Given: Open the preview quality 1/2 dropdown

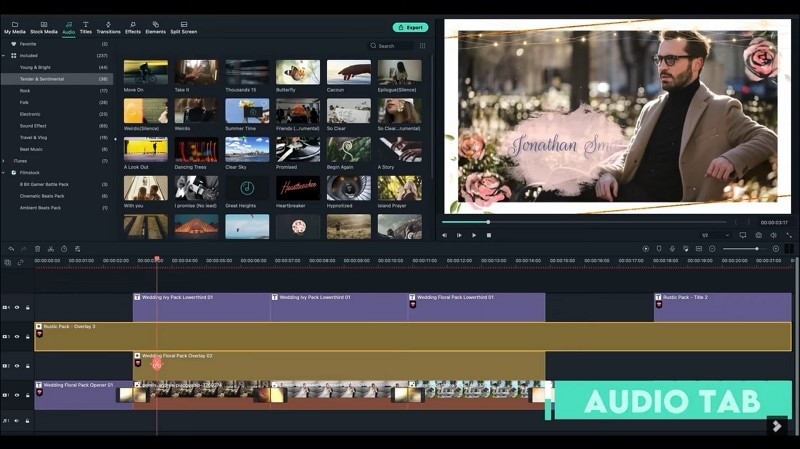Looking at the screenshot, I should (715, 235).
